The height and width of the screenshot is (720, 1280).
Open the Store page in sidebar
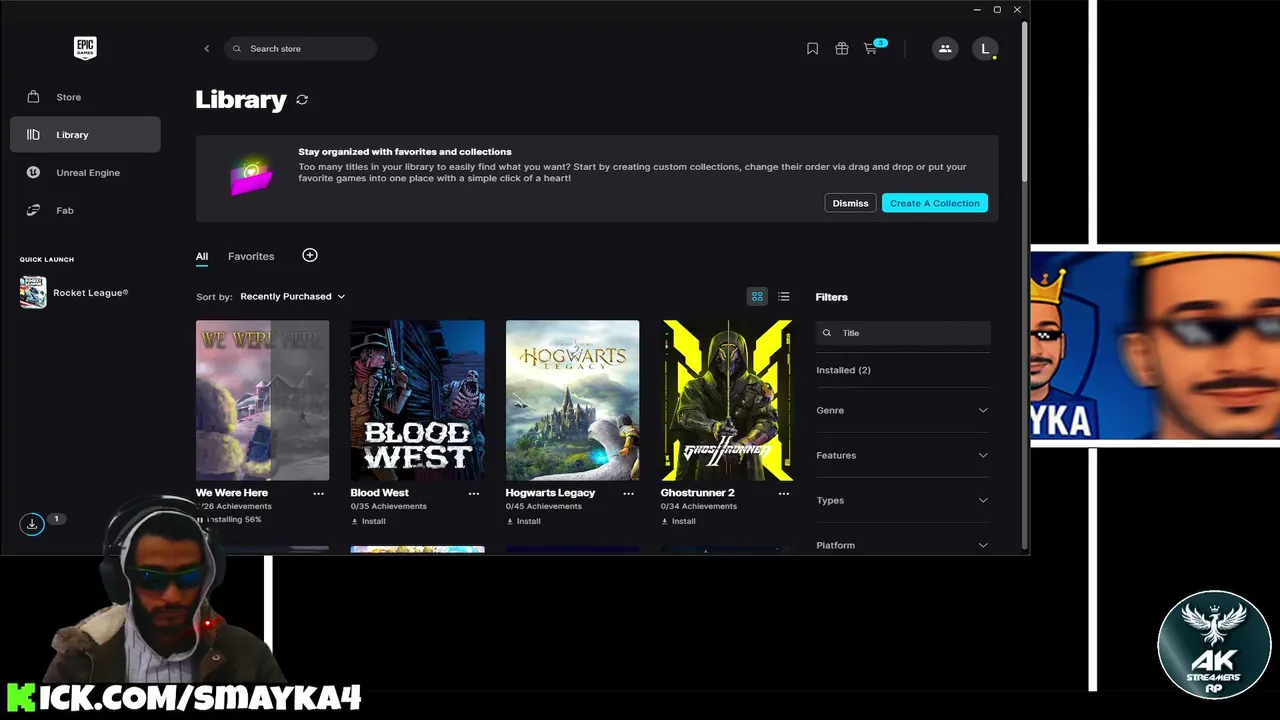click(85, 97)
